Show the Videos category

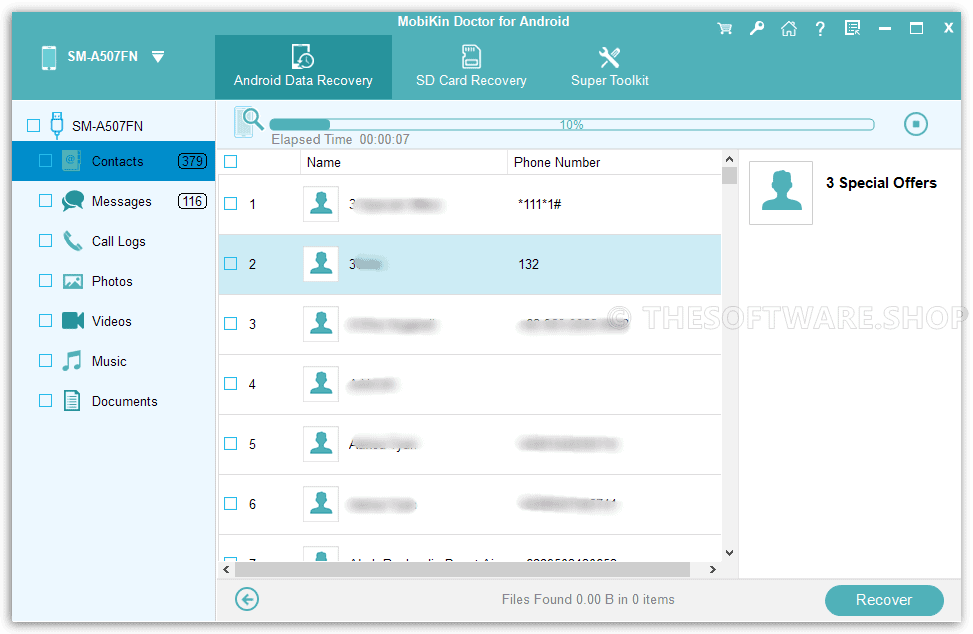click(x=112, y=321)
